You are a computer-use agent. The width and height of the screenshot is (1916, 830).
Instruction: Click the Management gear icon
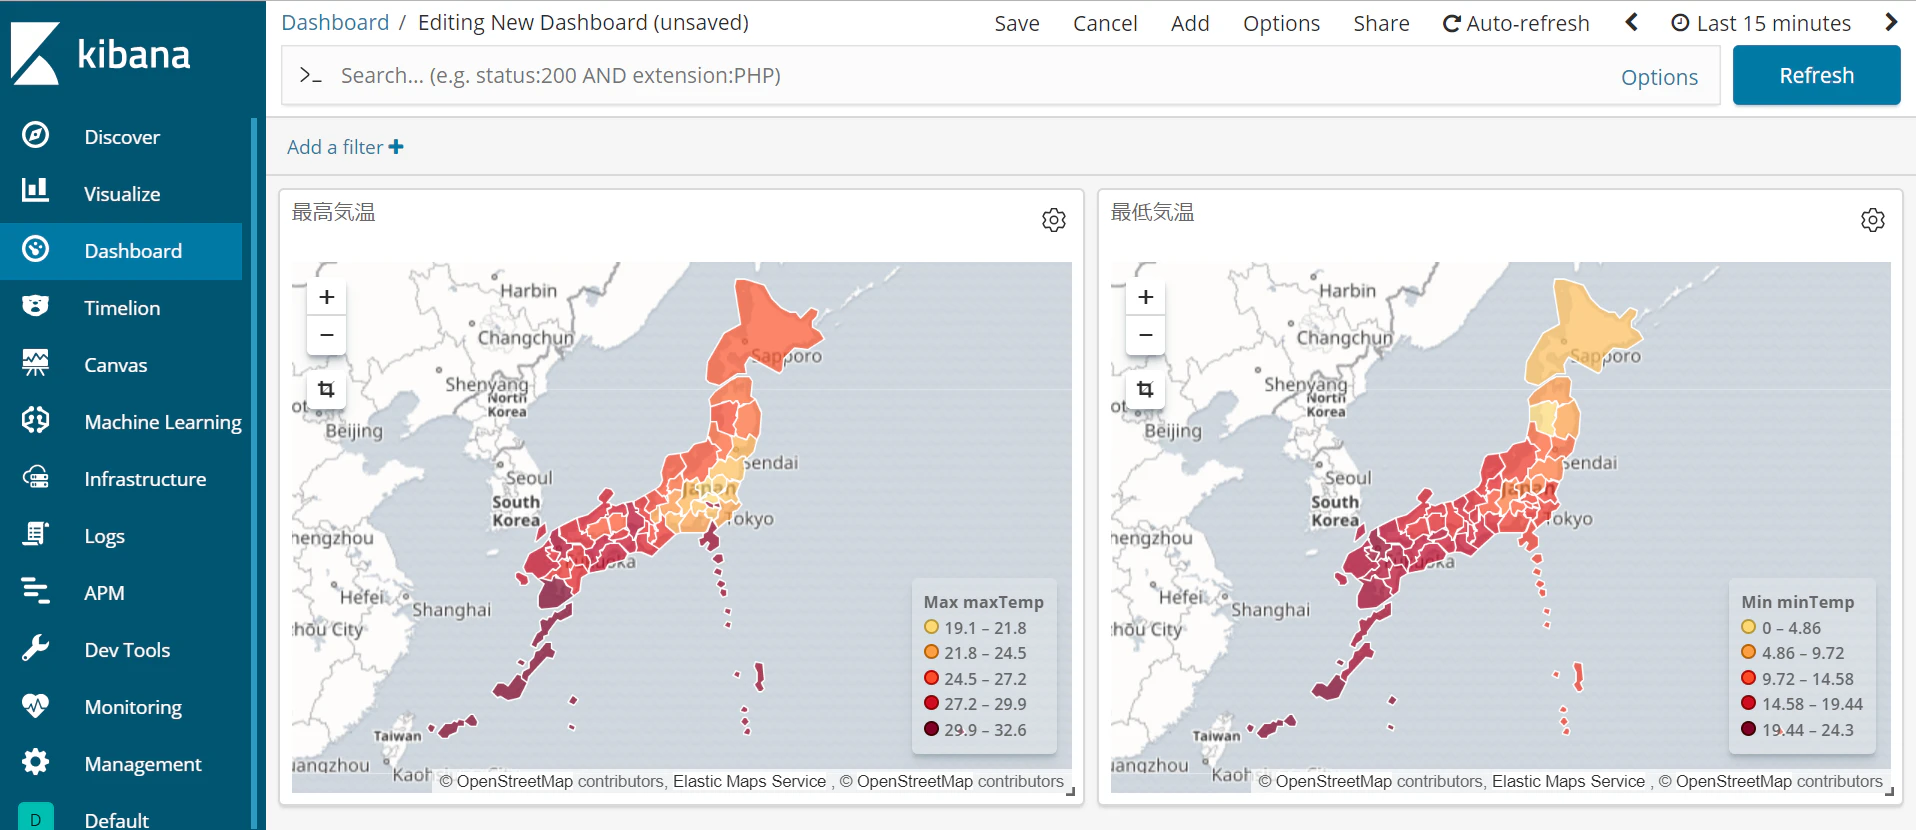pos(36,762)
